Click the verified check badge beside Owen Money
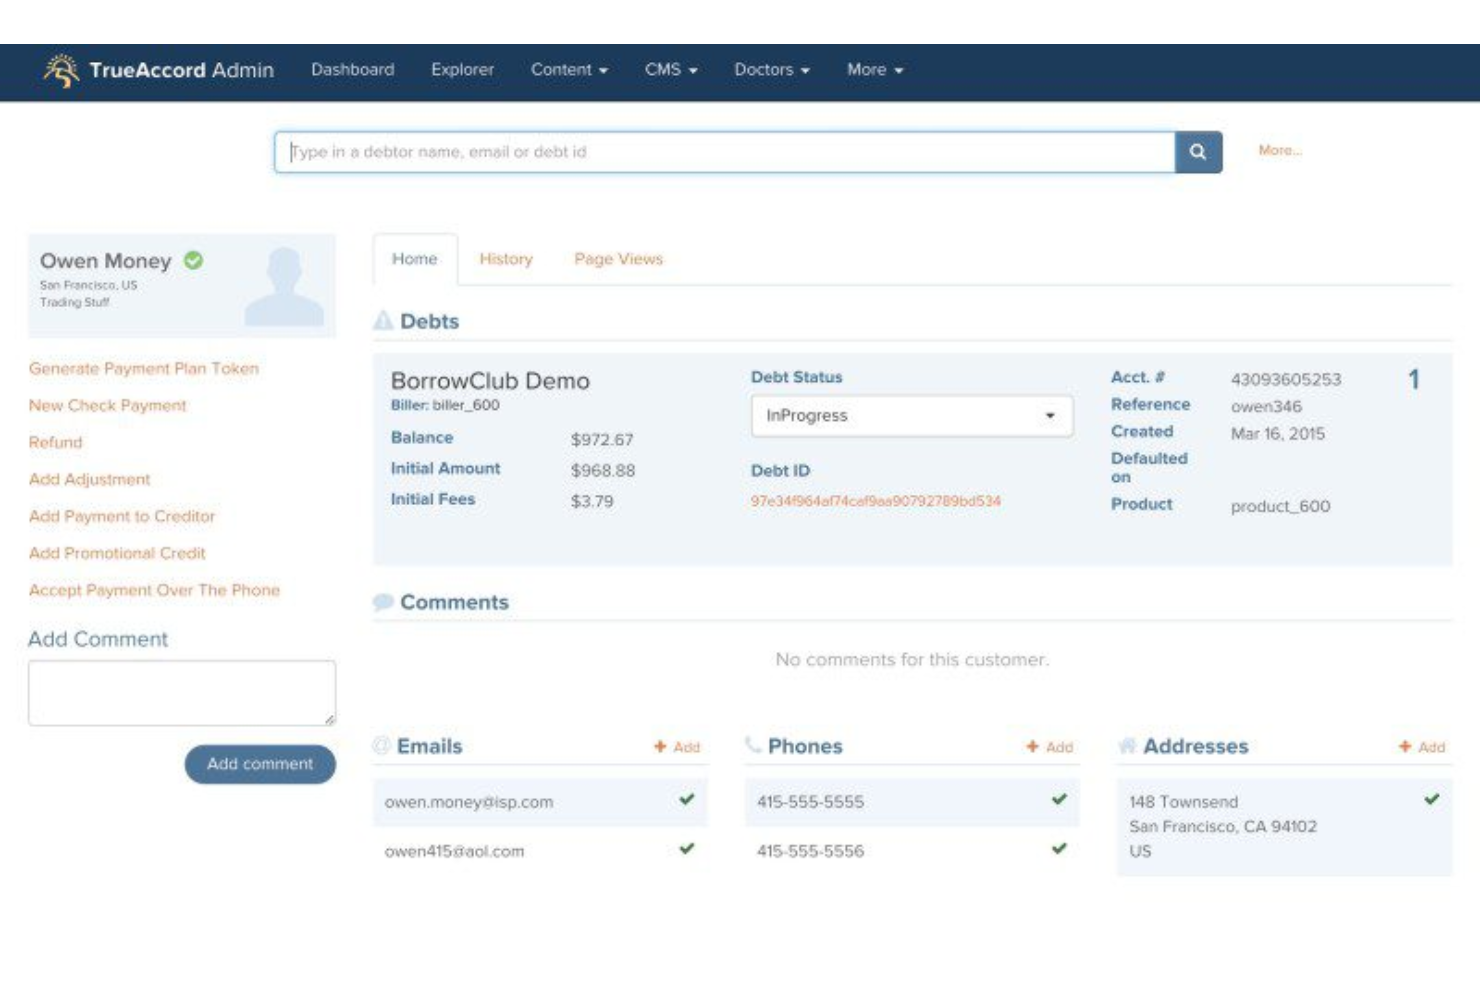 193,260
